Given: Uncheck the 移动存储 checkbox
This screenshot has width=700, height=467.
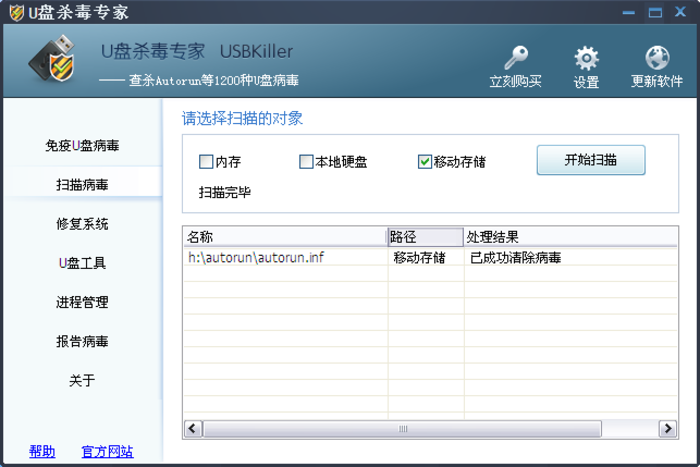Looking at the screenshot, I should click(x=425, y=161).
